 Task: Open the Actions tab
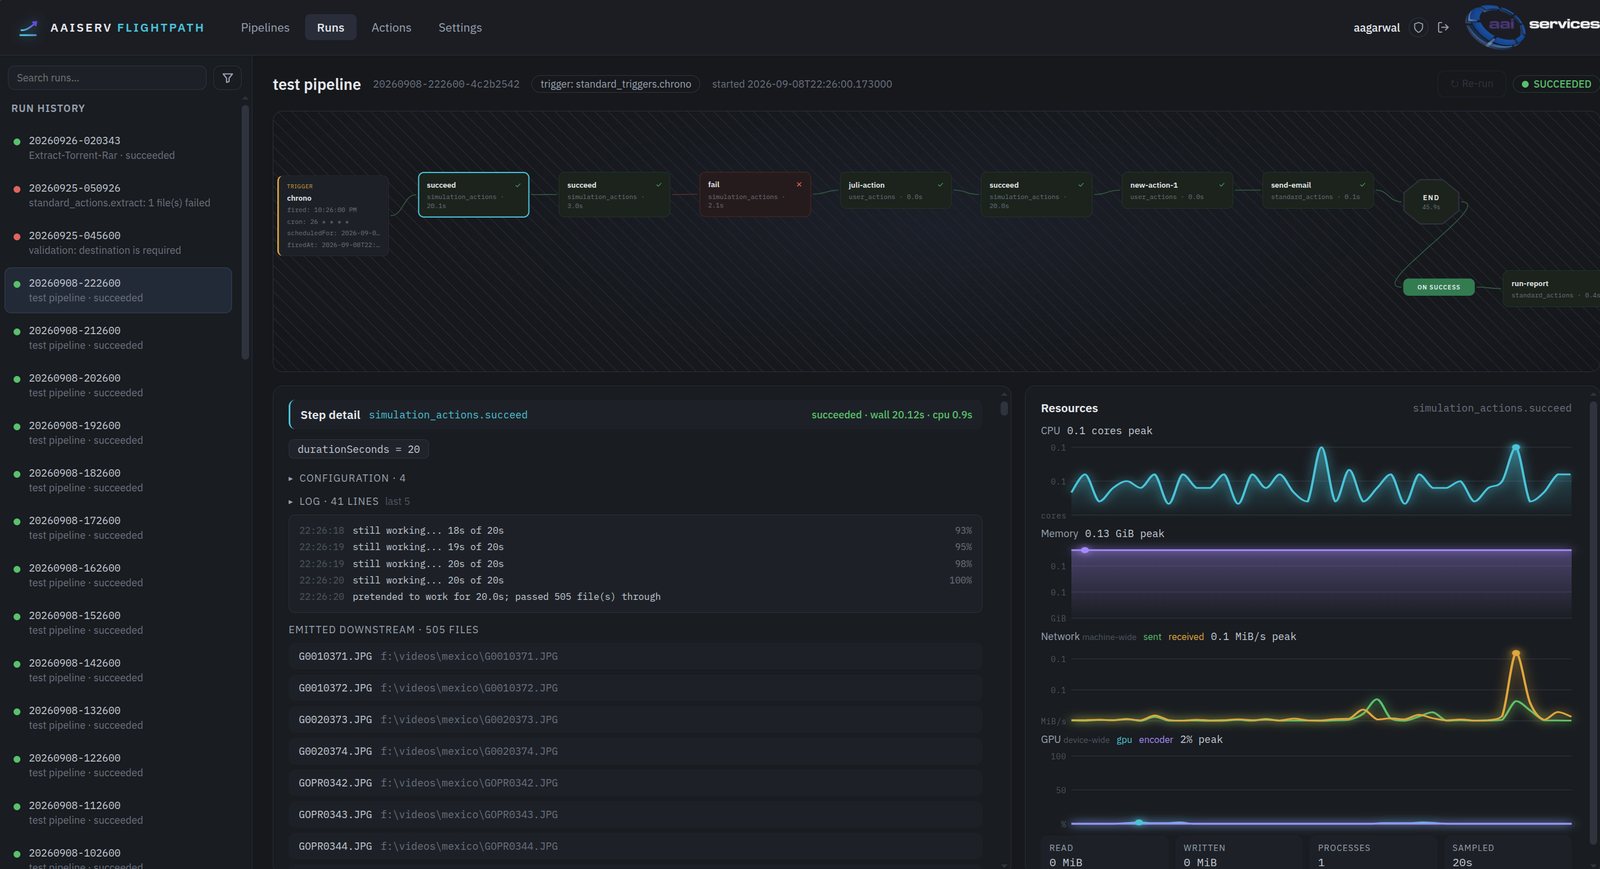(391, 28)
